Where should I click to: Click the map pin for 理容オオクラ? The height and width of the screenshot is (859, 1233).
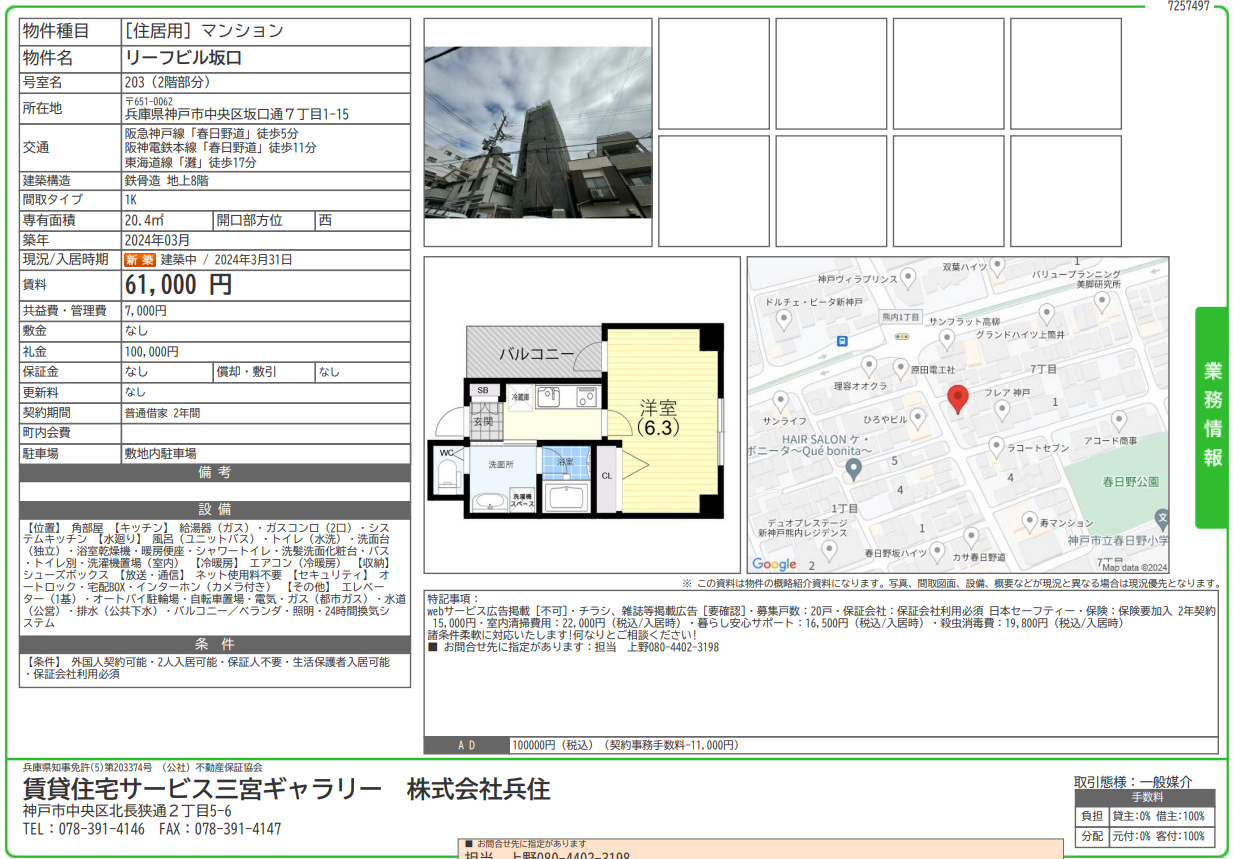(x=870, y=366)
